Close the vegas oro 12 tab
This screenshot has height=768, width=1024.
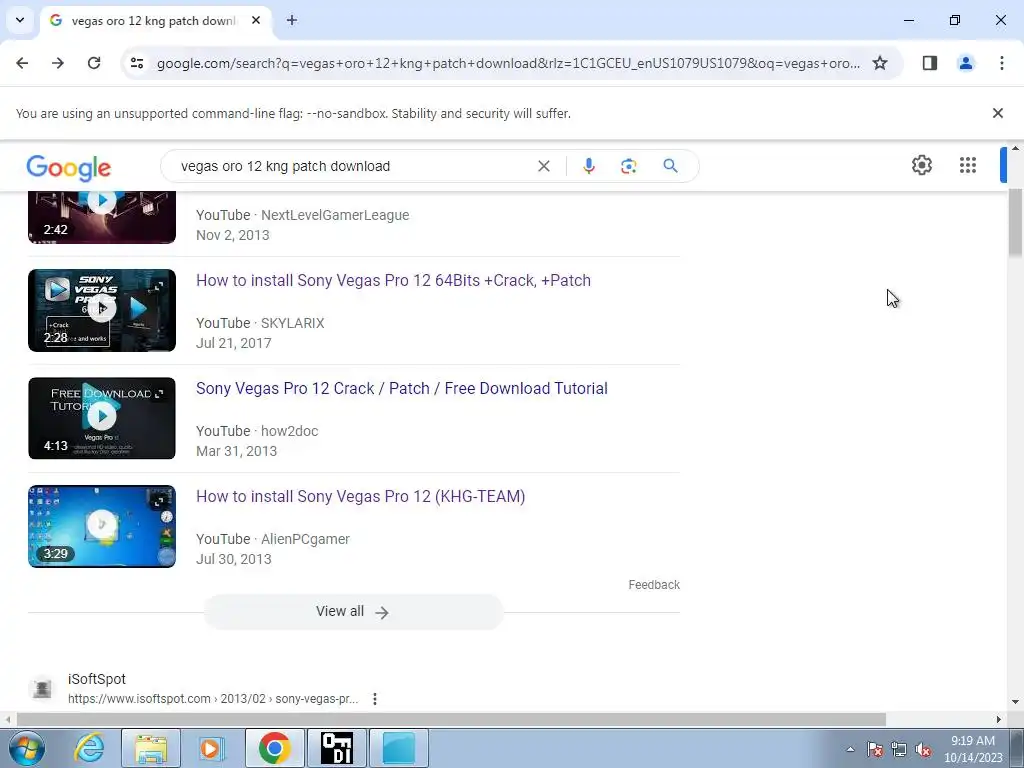[256, 20]
